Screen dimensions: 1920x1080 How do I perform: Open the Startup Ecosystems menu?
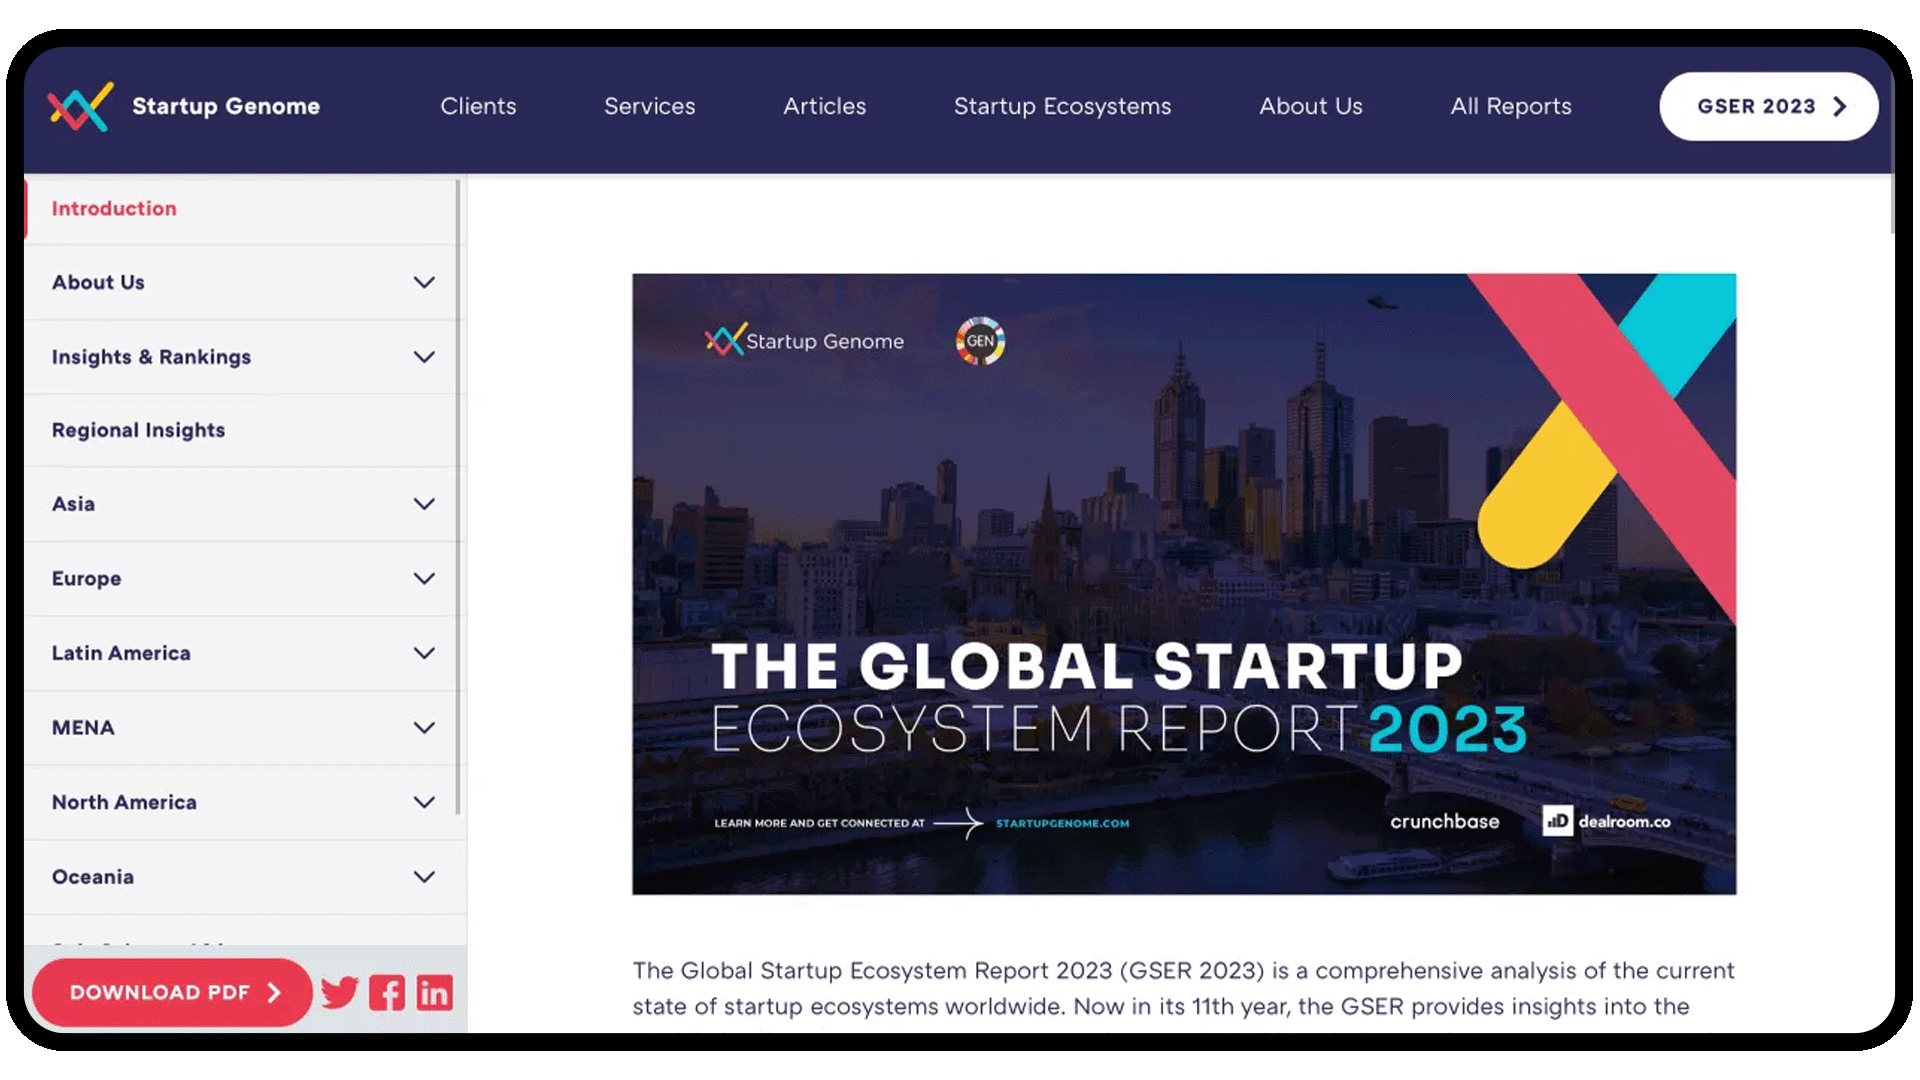[1062, 106]
